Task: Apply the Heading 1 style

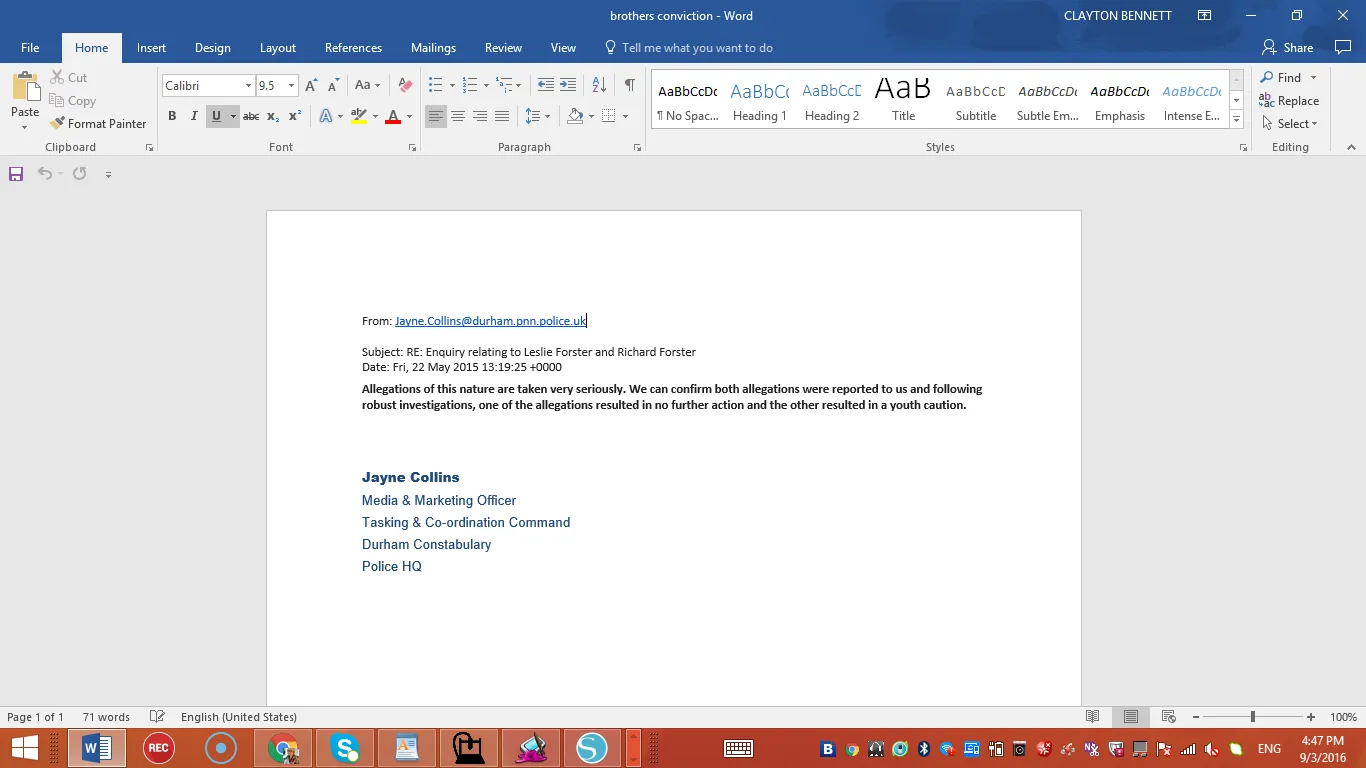Action: [760, 101]
